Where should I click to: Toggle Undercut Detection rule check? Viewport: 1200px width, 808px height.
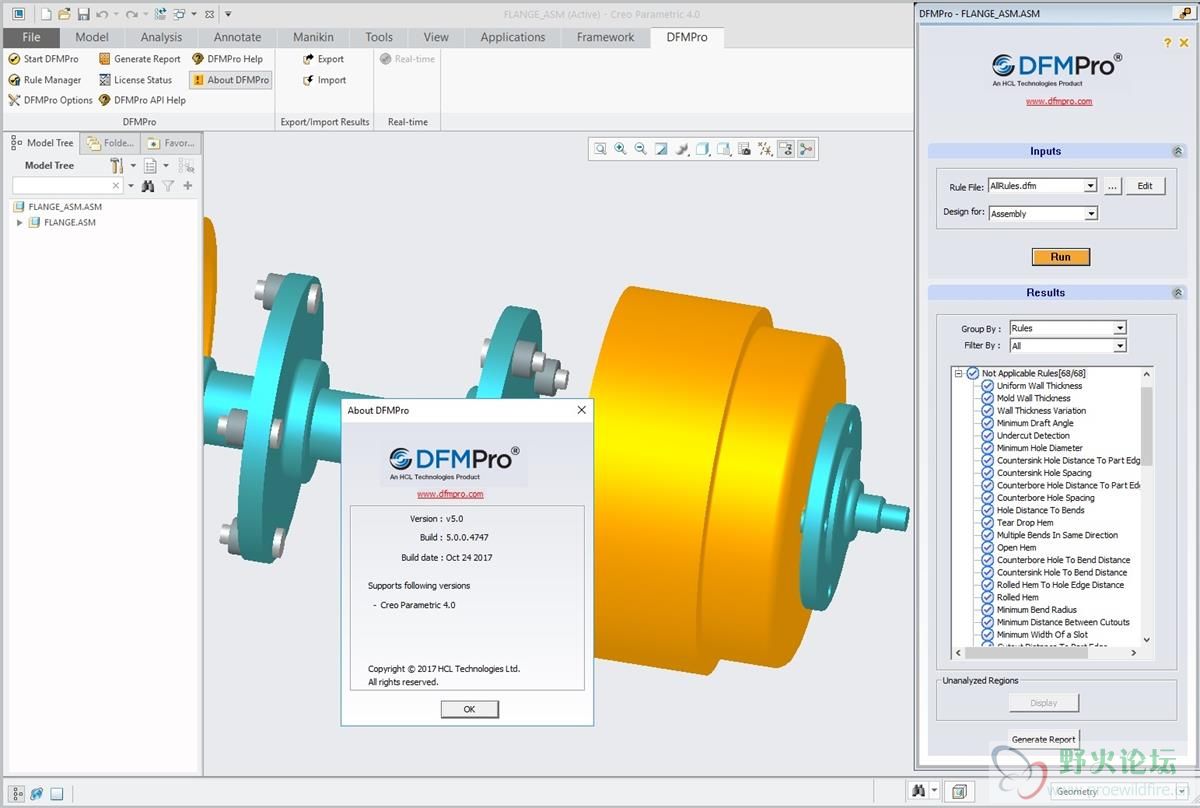[988, 436]
